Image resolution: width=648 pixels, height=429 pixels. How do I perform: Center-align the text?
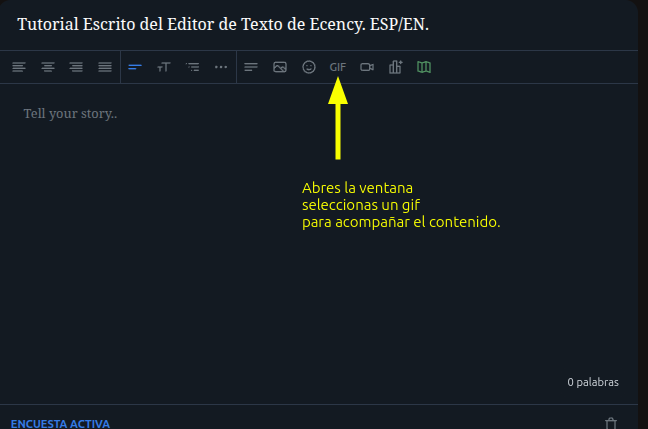pyautogui.click(x=48, y=67)
